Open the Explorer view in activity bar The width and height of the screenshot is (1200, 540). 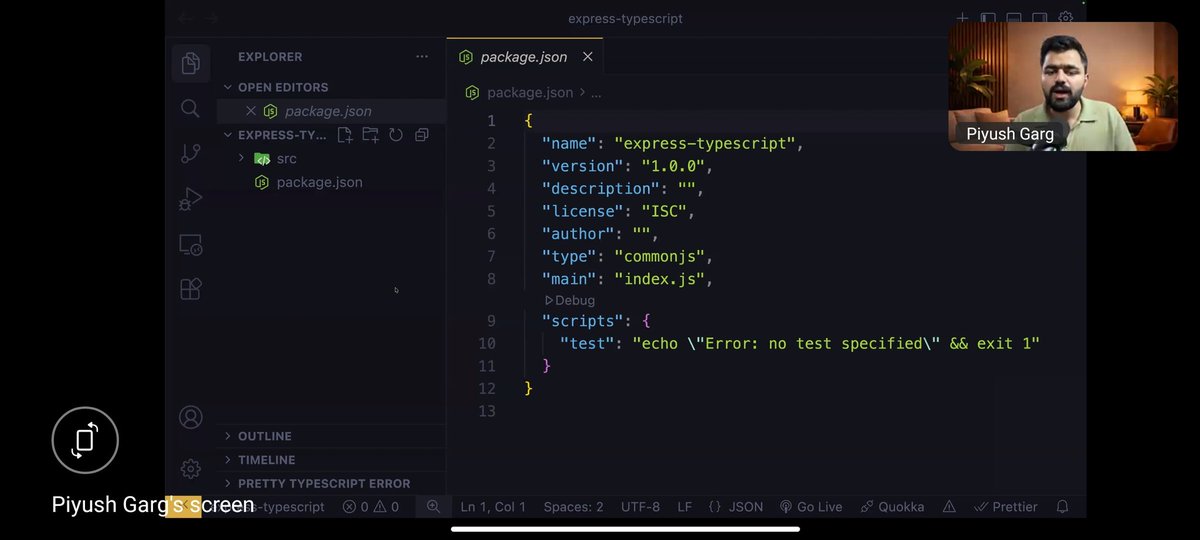coord(190,64)
